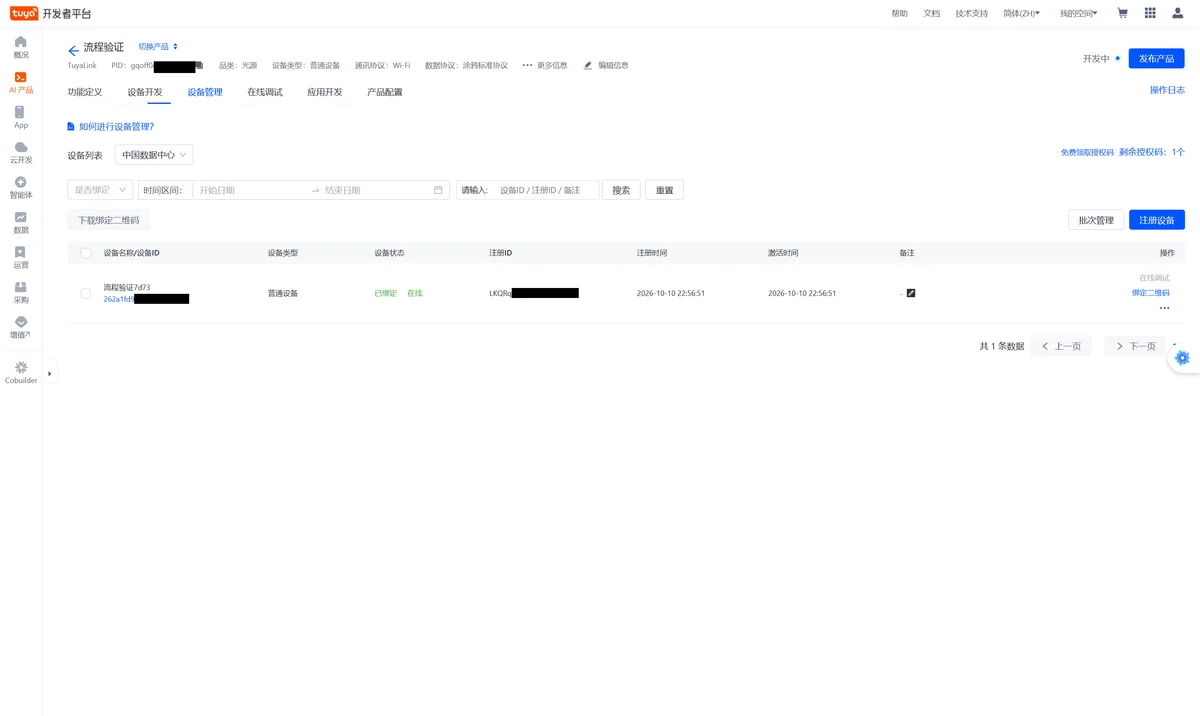Open the 是否绑定 filter dropdown
The width and height of the screenshot is (1200, 716).
coord(100,190)
